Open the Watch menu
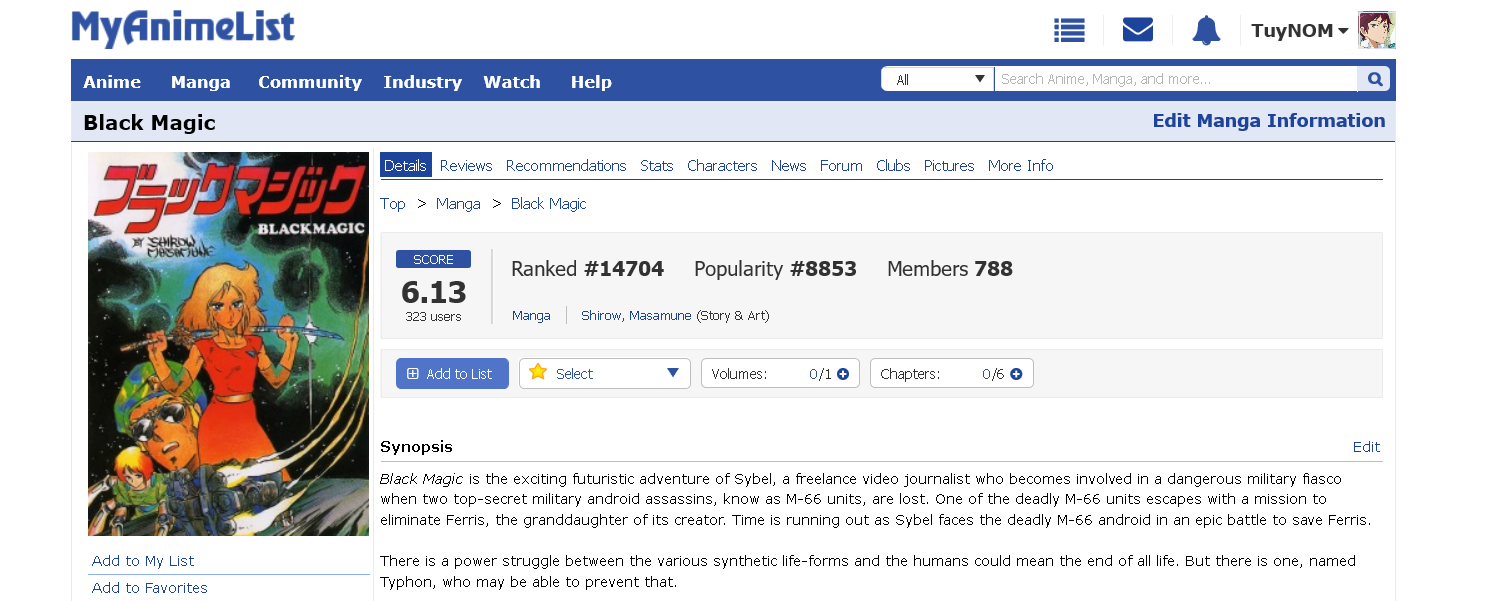 point(512,82)
